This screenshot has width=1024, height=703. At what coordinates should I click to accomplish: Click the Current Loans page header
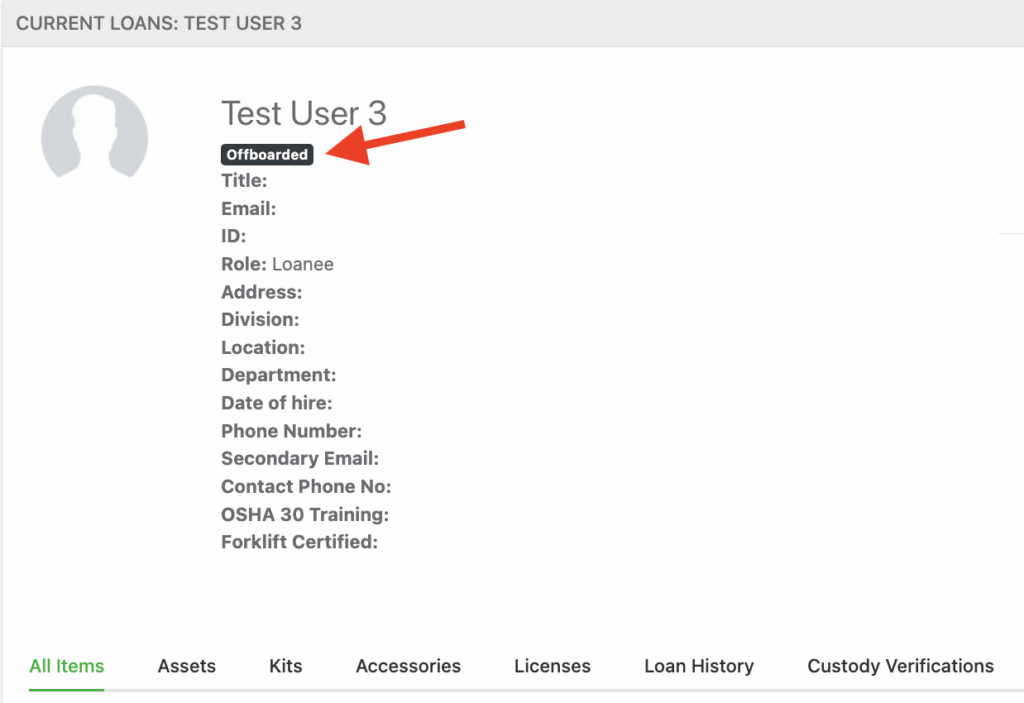tap(159, 23)
